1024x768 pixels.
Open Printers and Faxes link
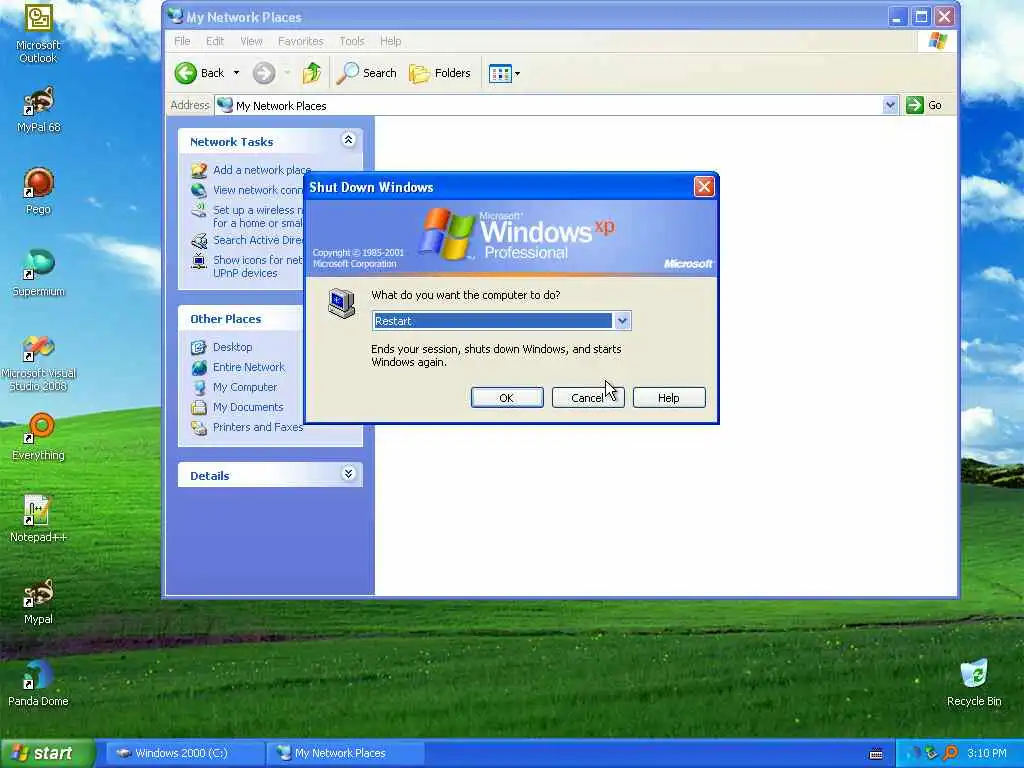coord(258,427)
